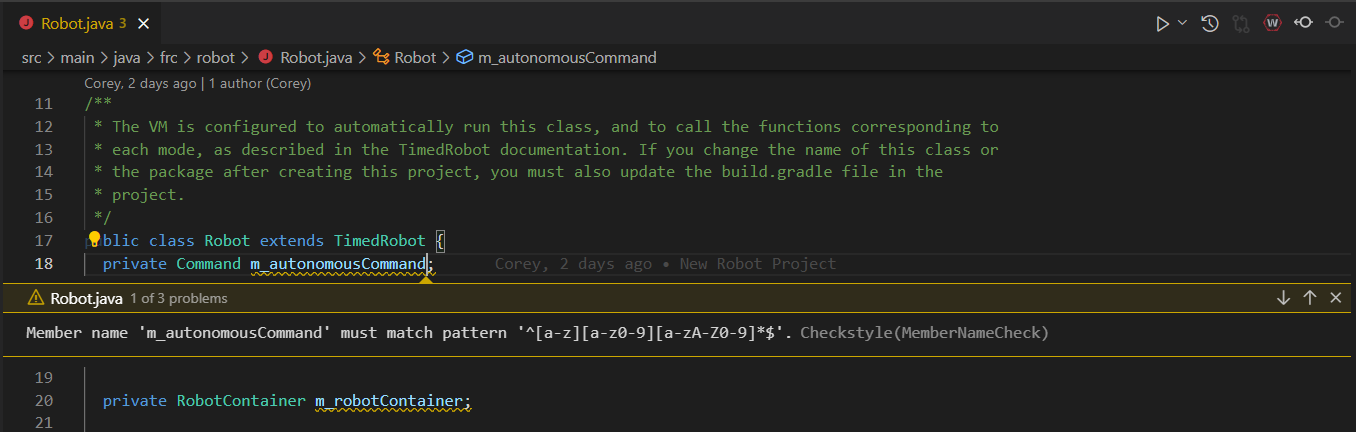Click TimedRobot in class declaration
The height and width of the screenshot is (432, 1356).
click(380, 241)
